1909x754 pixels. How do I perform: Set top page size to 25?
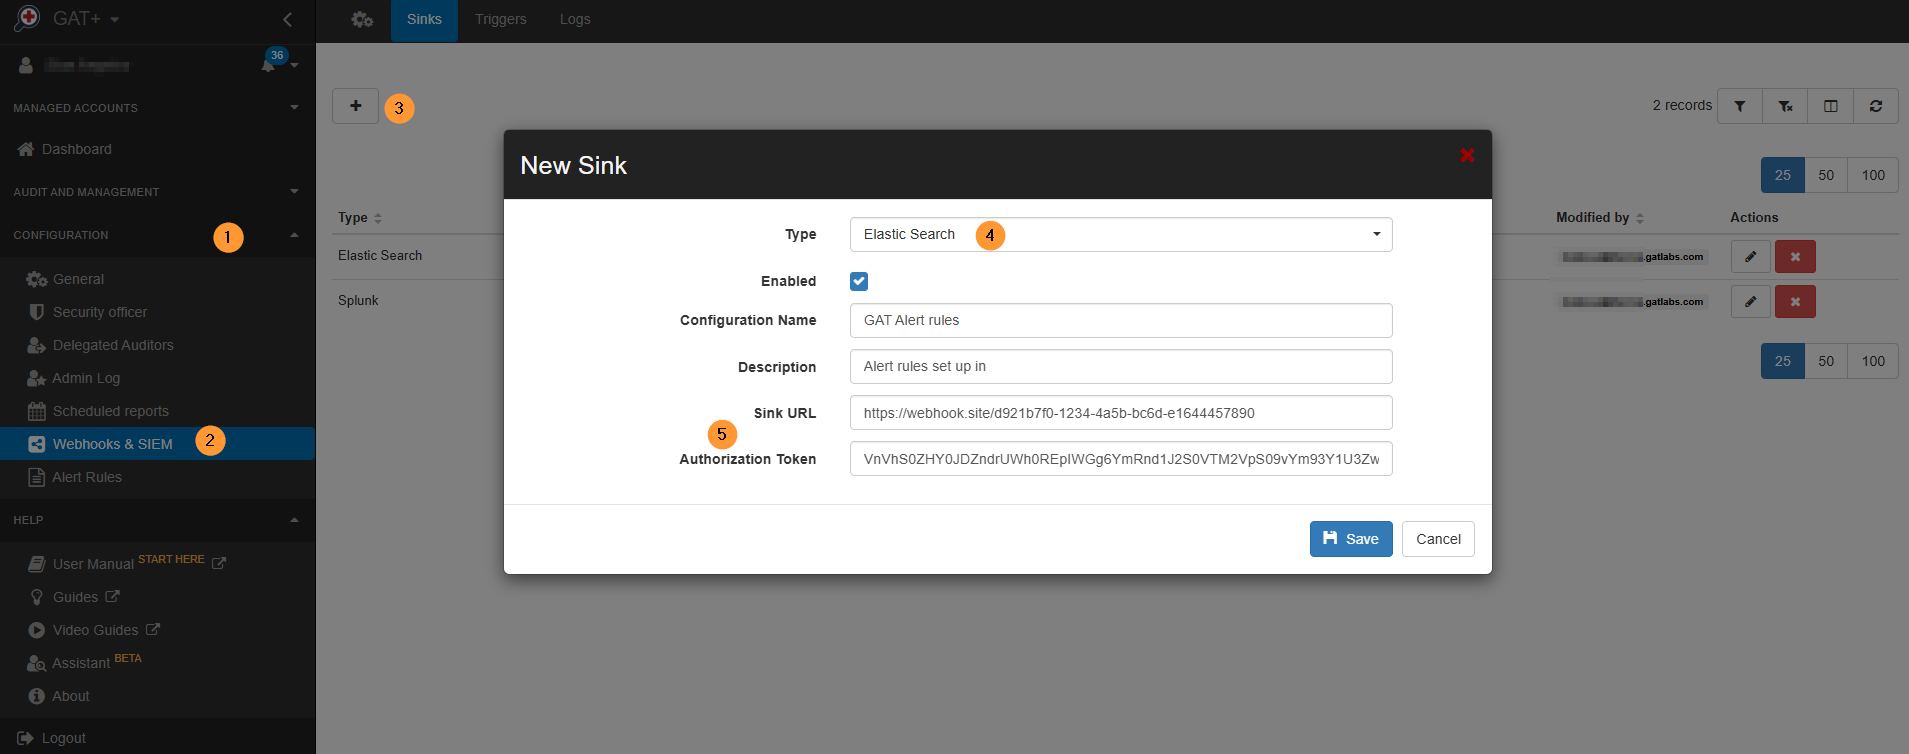[x=1783, y=175]
